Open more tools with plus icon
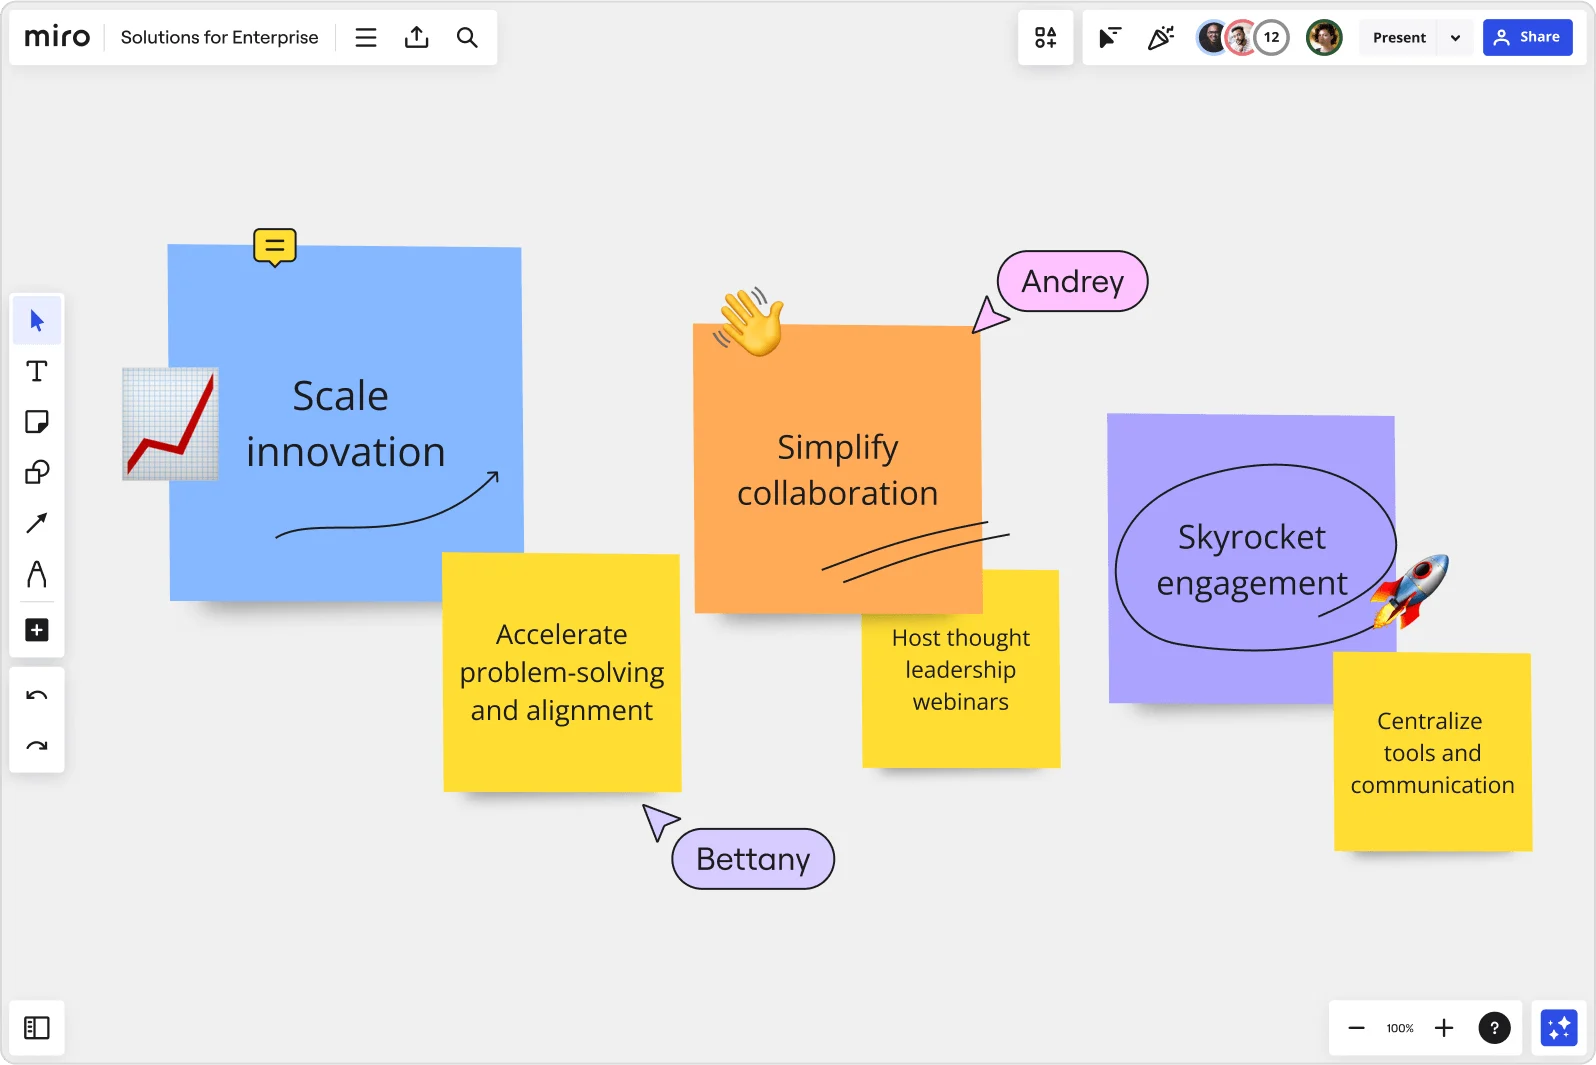 tap(37, 630)
